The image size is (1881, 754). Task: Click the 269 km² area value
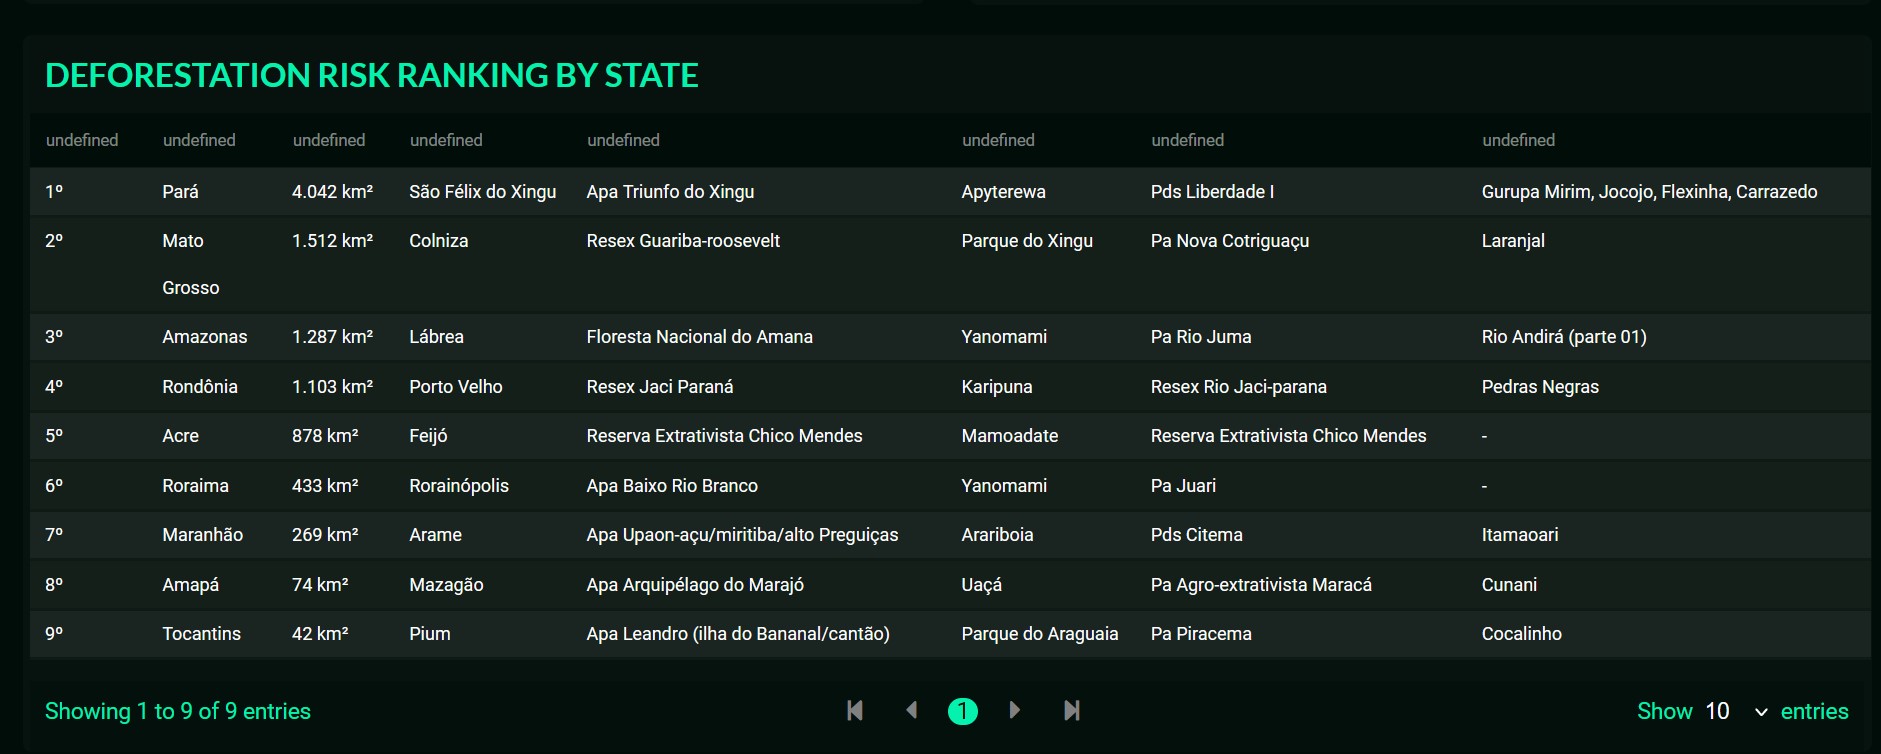pyautogui.click(x=325, y=535)
